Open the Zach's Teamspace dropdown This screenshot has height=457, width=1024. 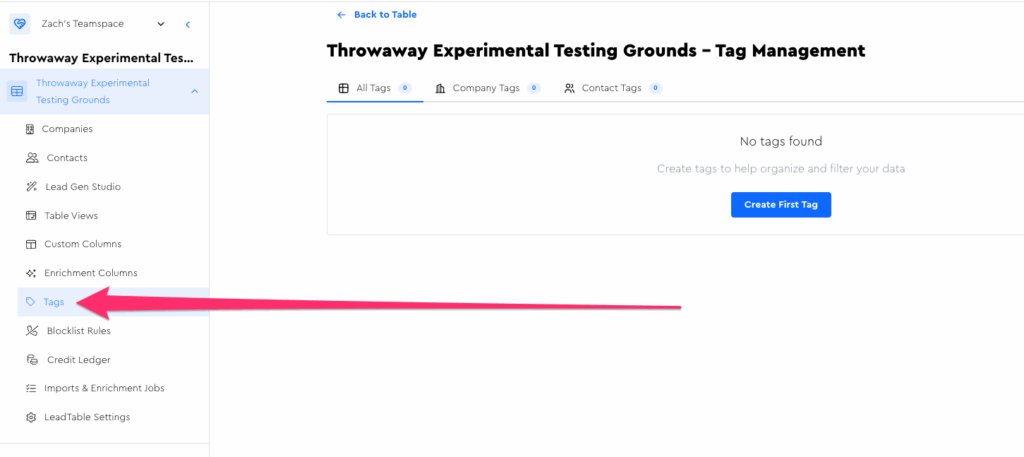160,24
